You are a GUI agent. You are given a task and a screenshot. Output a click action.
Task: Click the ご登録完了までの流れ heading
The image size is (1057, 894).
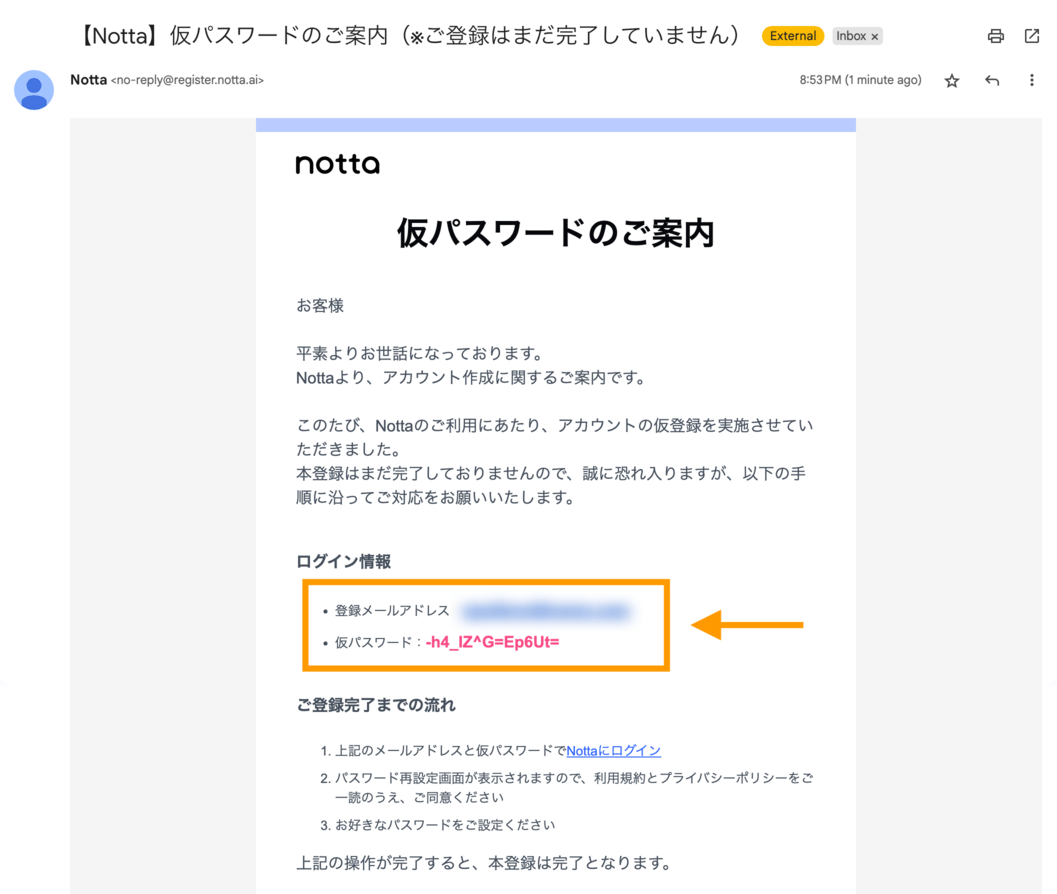coord(375,705)
